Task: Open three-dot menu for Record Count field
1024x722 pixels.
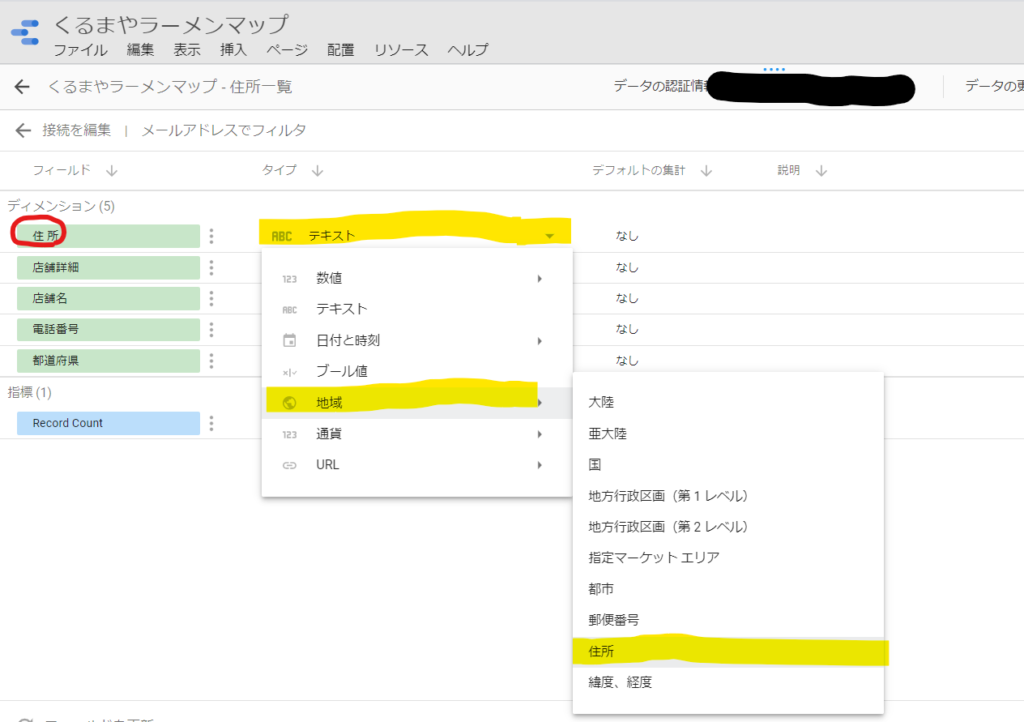Action: [x=211, y=424]
